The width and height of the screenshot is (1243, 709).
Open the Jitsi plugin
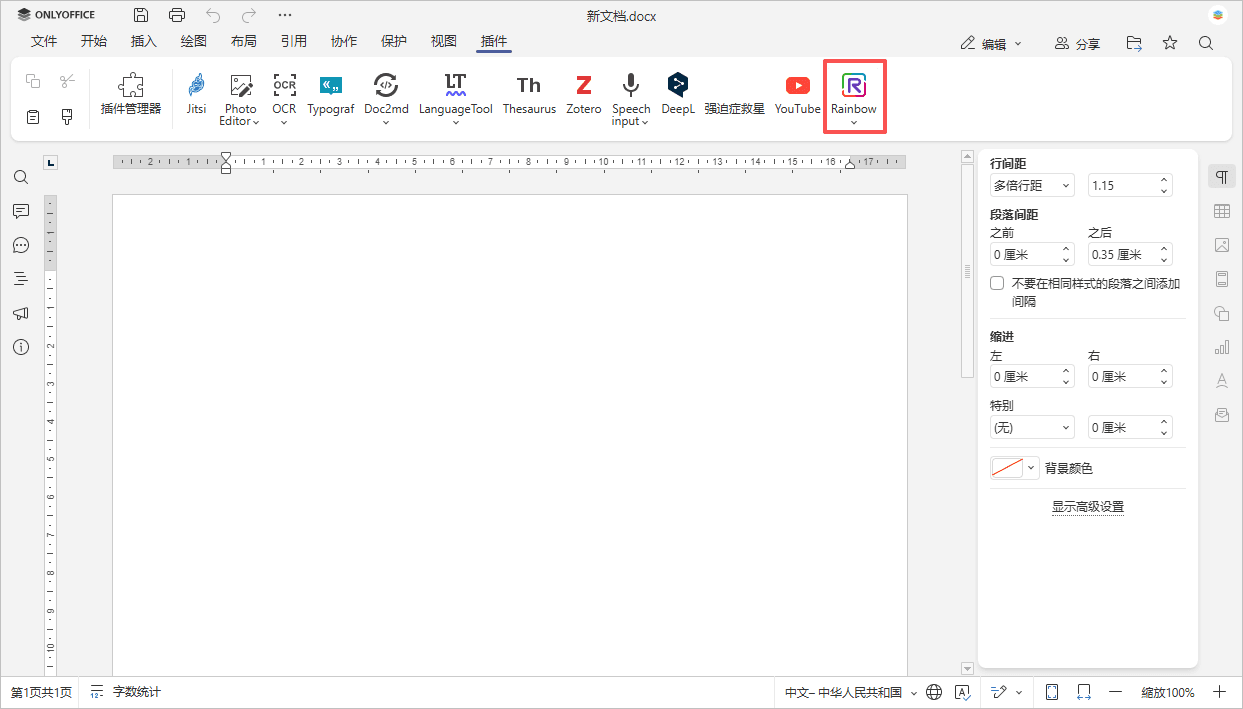[x=196, y=94]
